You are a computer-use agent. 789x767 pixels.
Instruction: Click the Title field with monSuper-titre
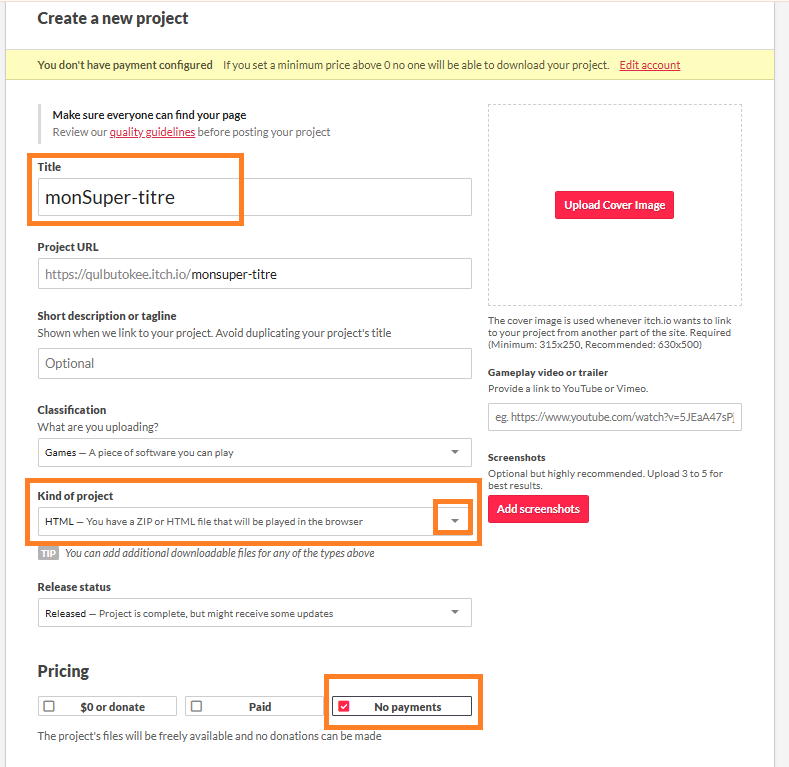pyautogui.click(x=254, y=197)
